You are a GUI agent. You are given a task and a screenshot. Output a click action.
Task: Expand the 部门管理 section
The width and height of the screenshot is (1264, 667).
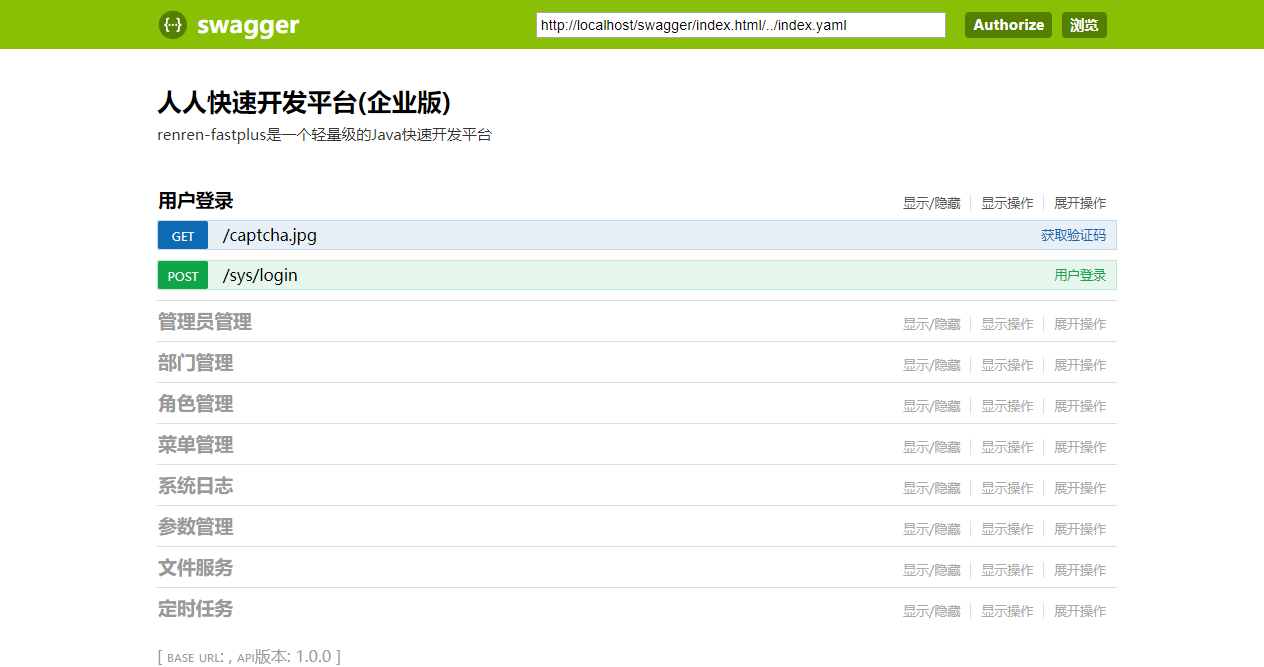point(195,363)
